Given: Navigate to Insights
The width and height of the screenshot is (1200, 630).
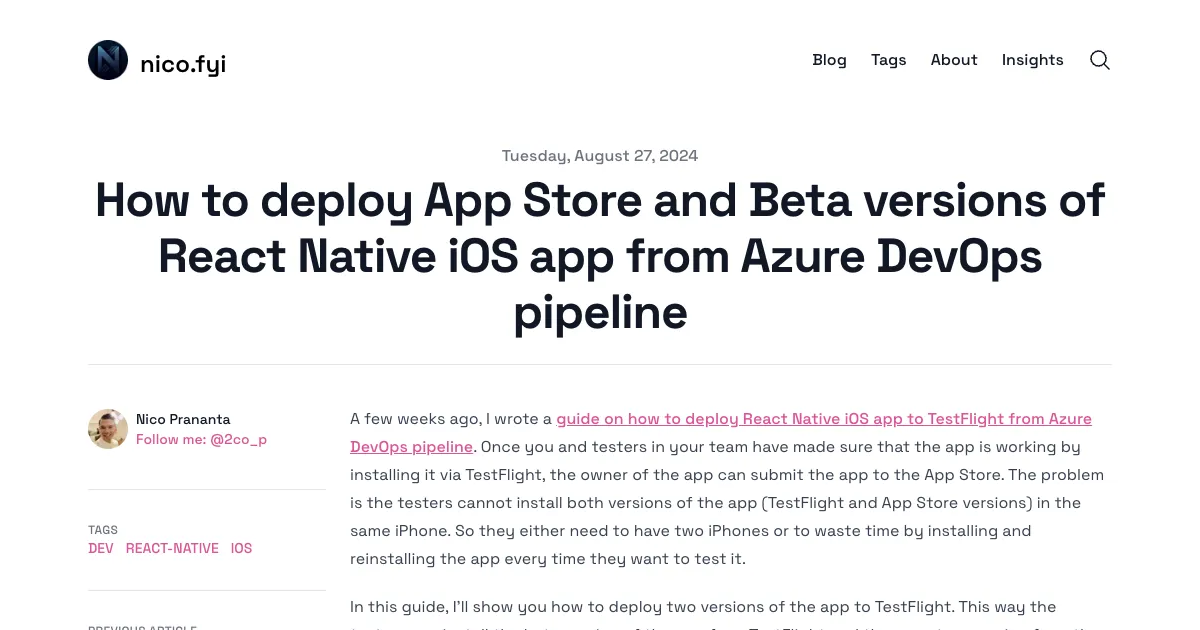Looking at the screenshot, I should pyautogui.click(x=1032, y=60).
